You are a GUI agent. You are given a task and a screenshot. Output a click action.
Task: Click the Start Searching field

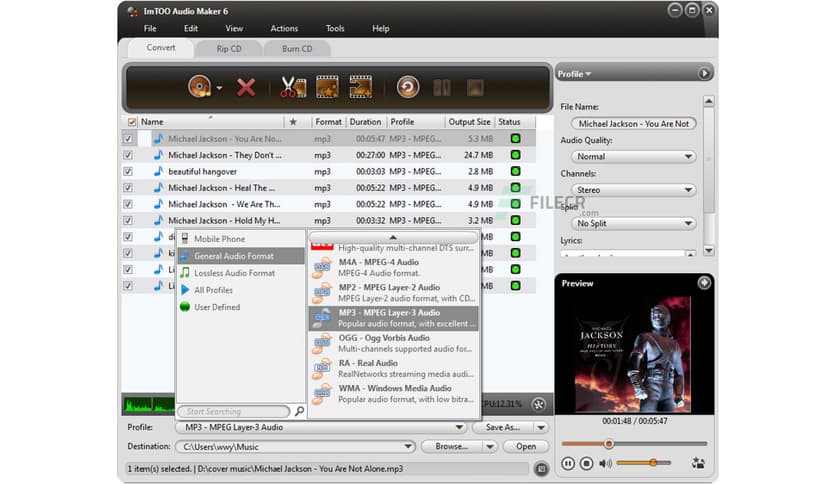click(234, 412)
